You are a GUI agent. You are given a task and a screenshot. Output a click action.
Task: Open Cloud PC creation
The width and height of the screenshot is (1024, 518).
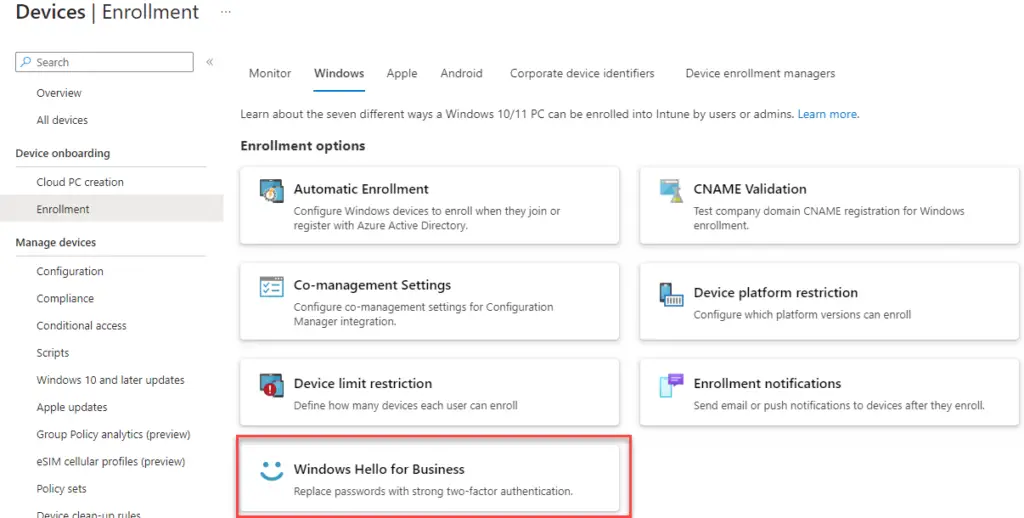pyautogui.click(x=80, y=182)
